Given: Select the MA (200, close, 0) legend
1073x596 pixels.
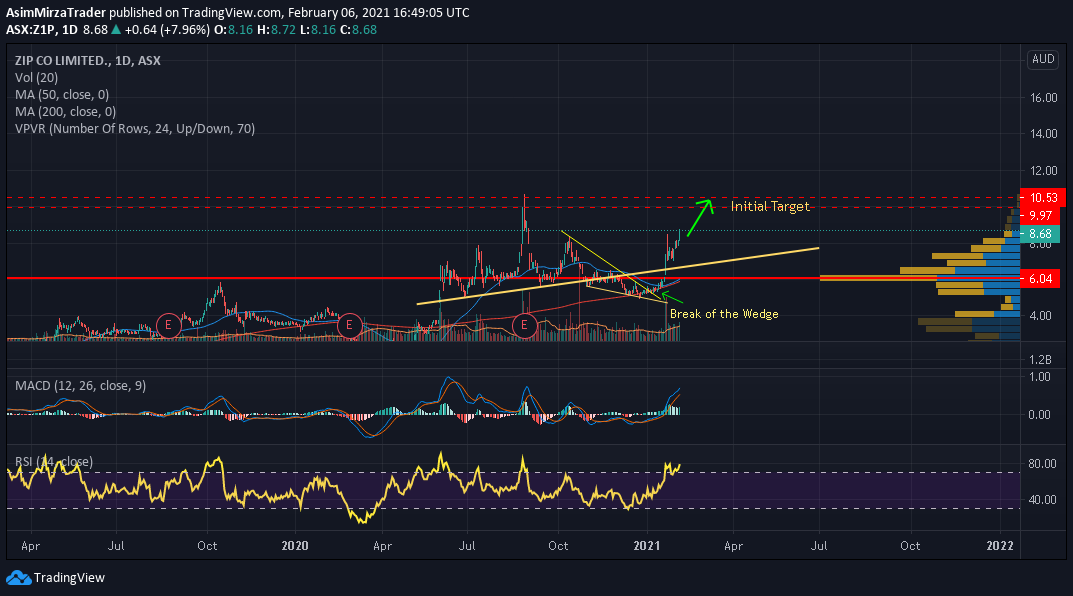Looking at the screenshot, I should pyautogui.click(x=65, y=112).
